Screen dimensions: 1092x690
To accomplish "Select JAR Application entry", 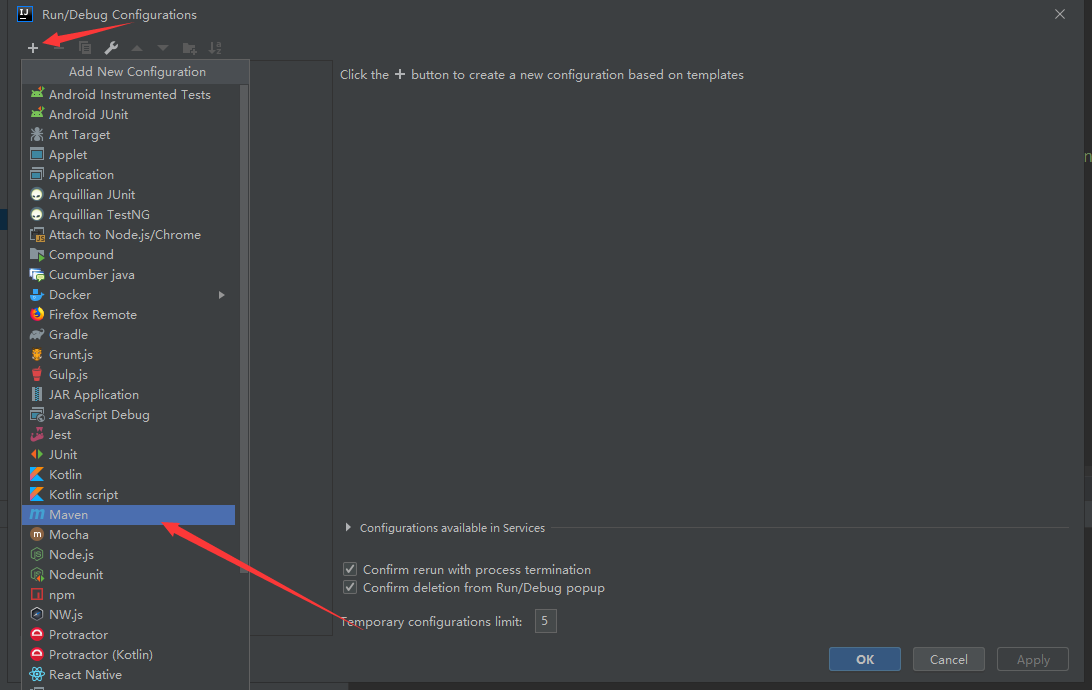I will pos(129,395).
